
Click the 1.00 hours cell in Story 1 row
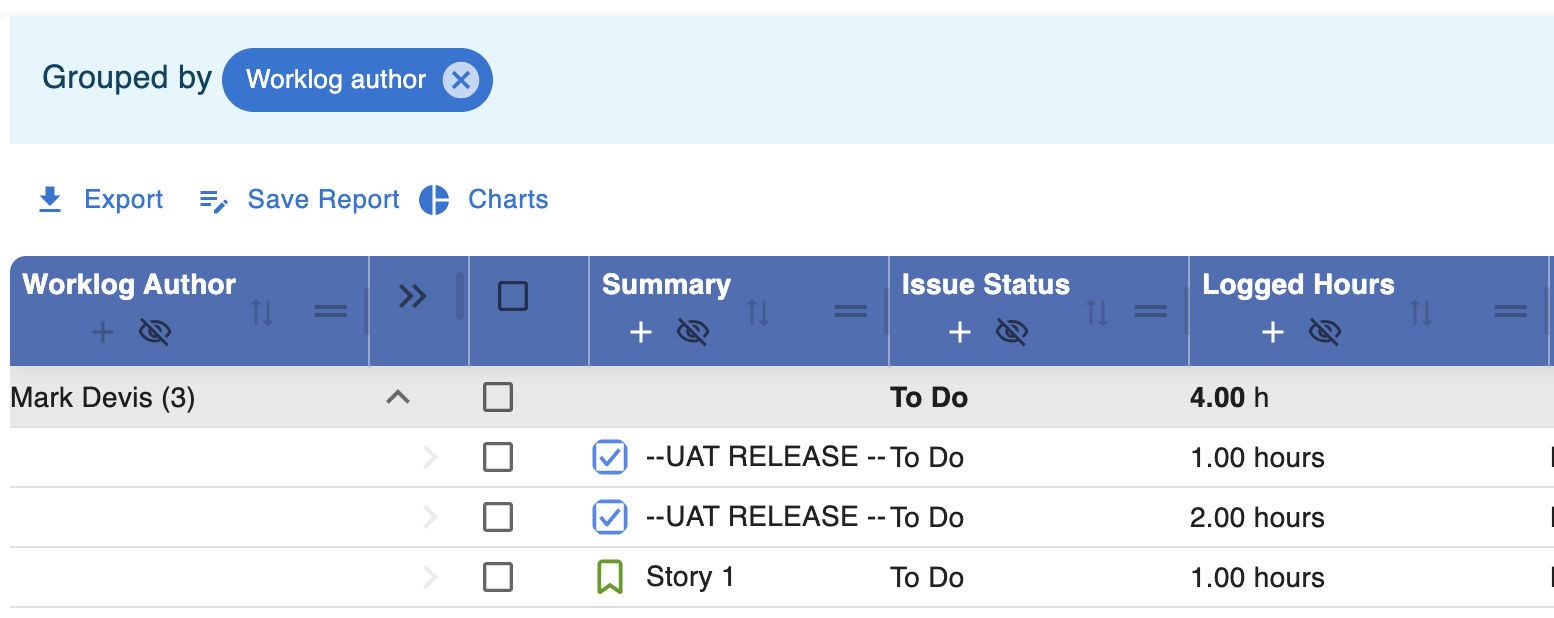click(x=1257, y=578)
